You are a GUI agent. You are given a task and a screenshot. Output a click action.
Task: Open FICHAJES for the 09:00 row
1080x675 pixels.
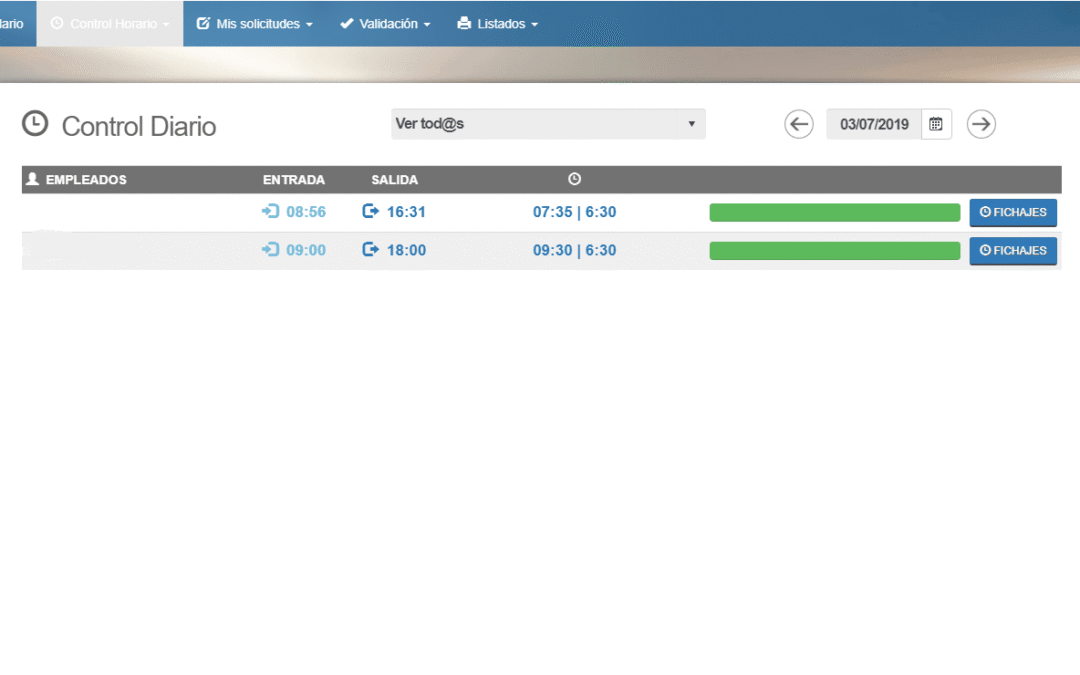point(1013,251)
